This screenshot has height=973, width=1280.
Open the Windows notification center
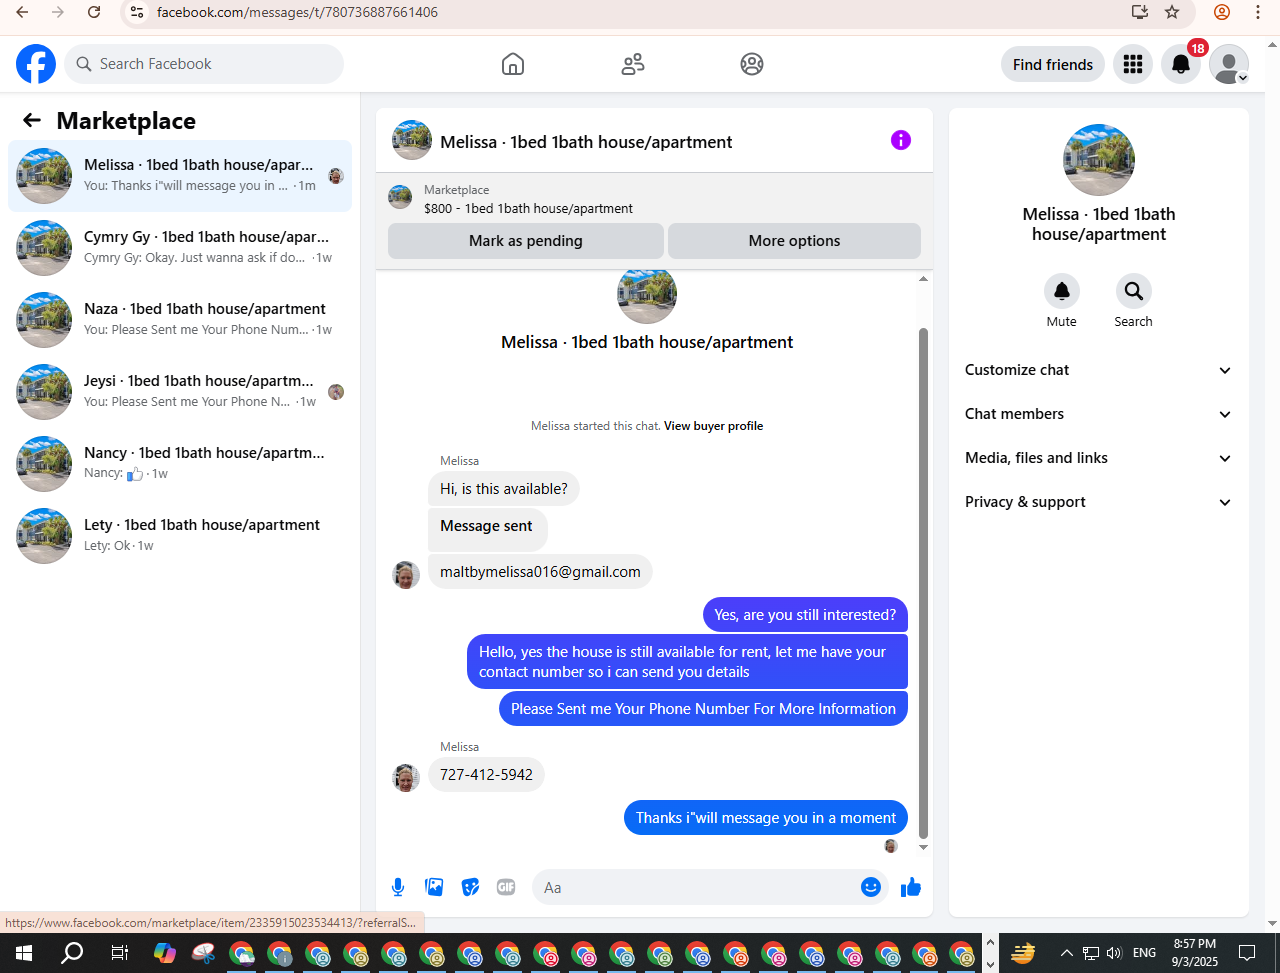click(1247, 953)
